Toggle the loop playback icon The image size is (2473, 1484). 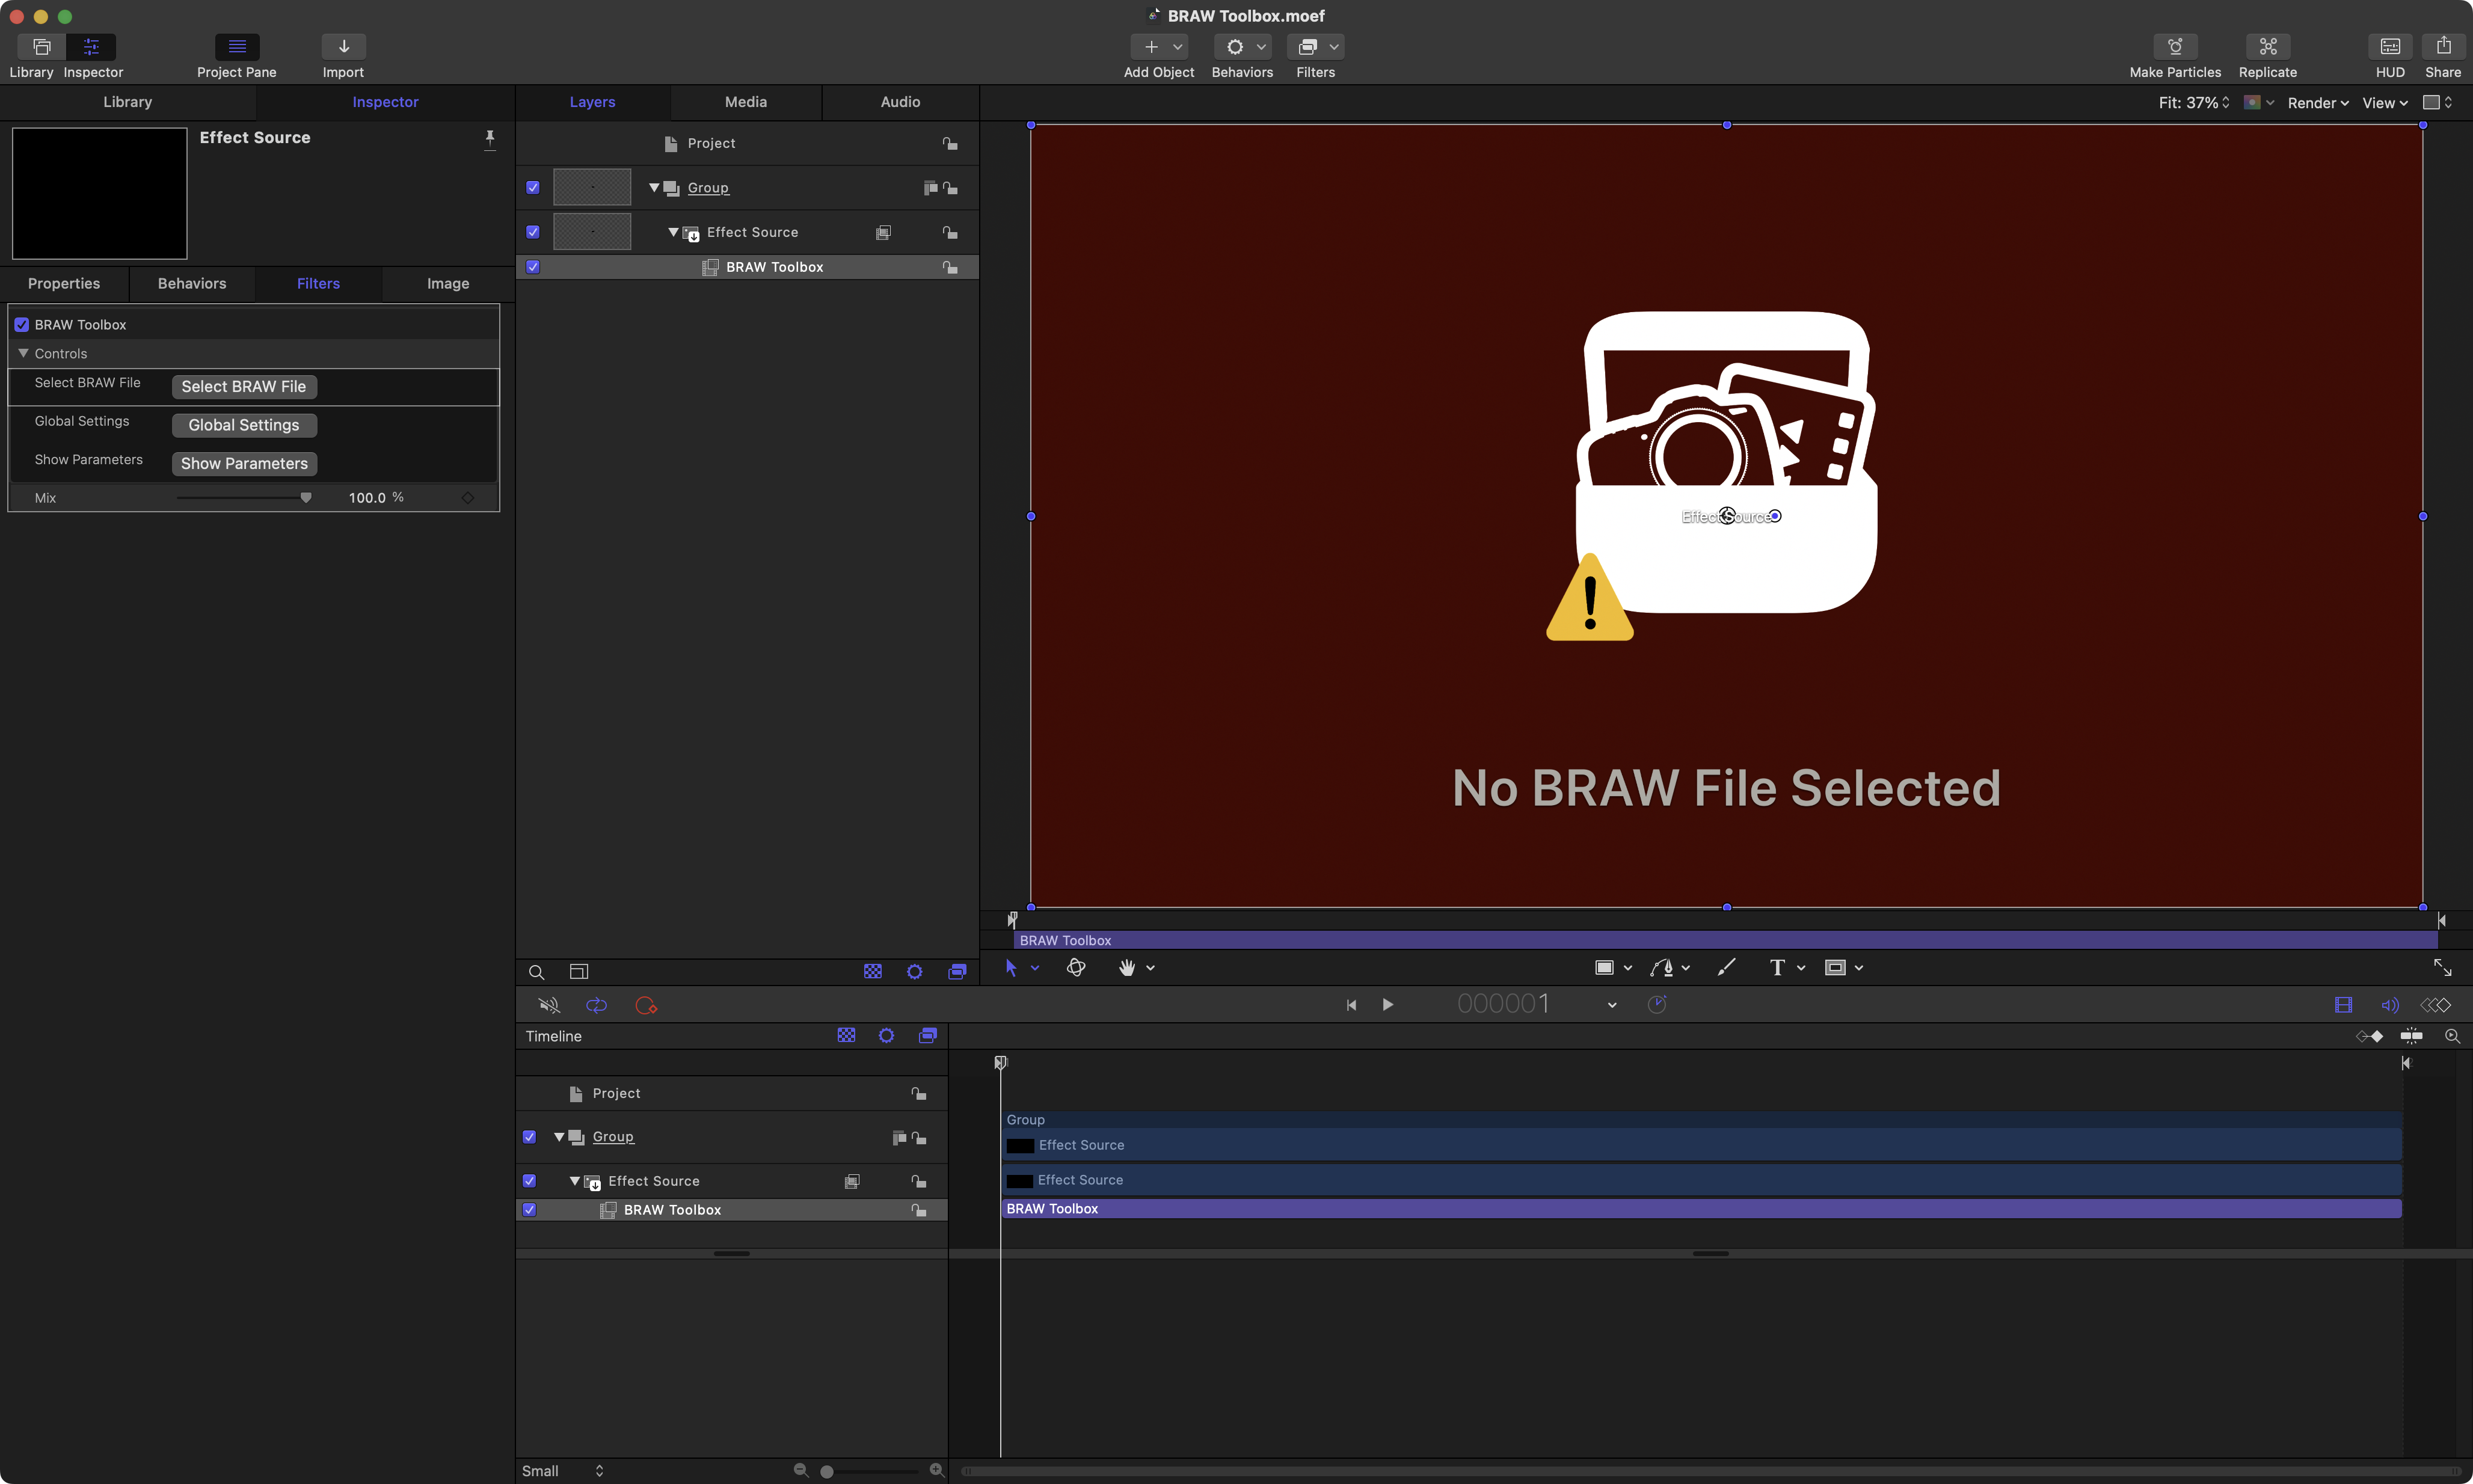[x=596, y=1005]
